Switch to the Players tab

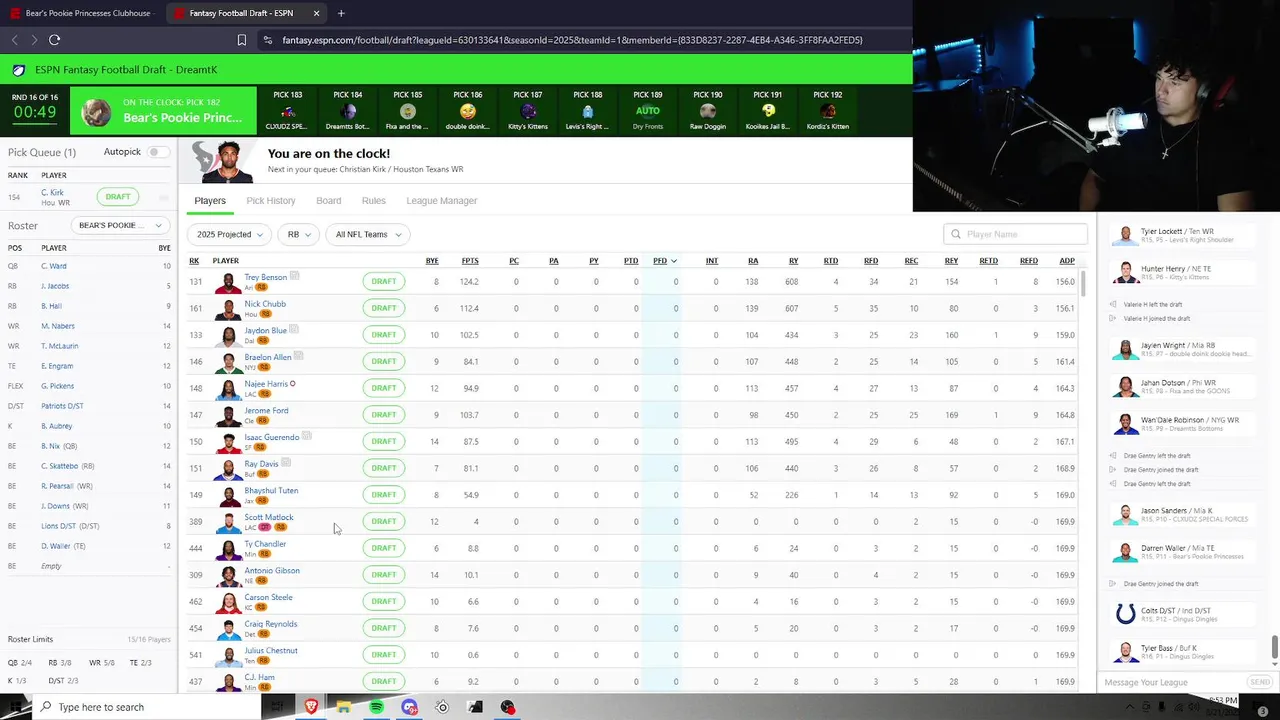coord(210,201)
